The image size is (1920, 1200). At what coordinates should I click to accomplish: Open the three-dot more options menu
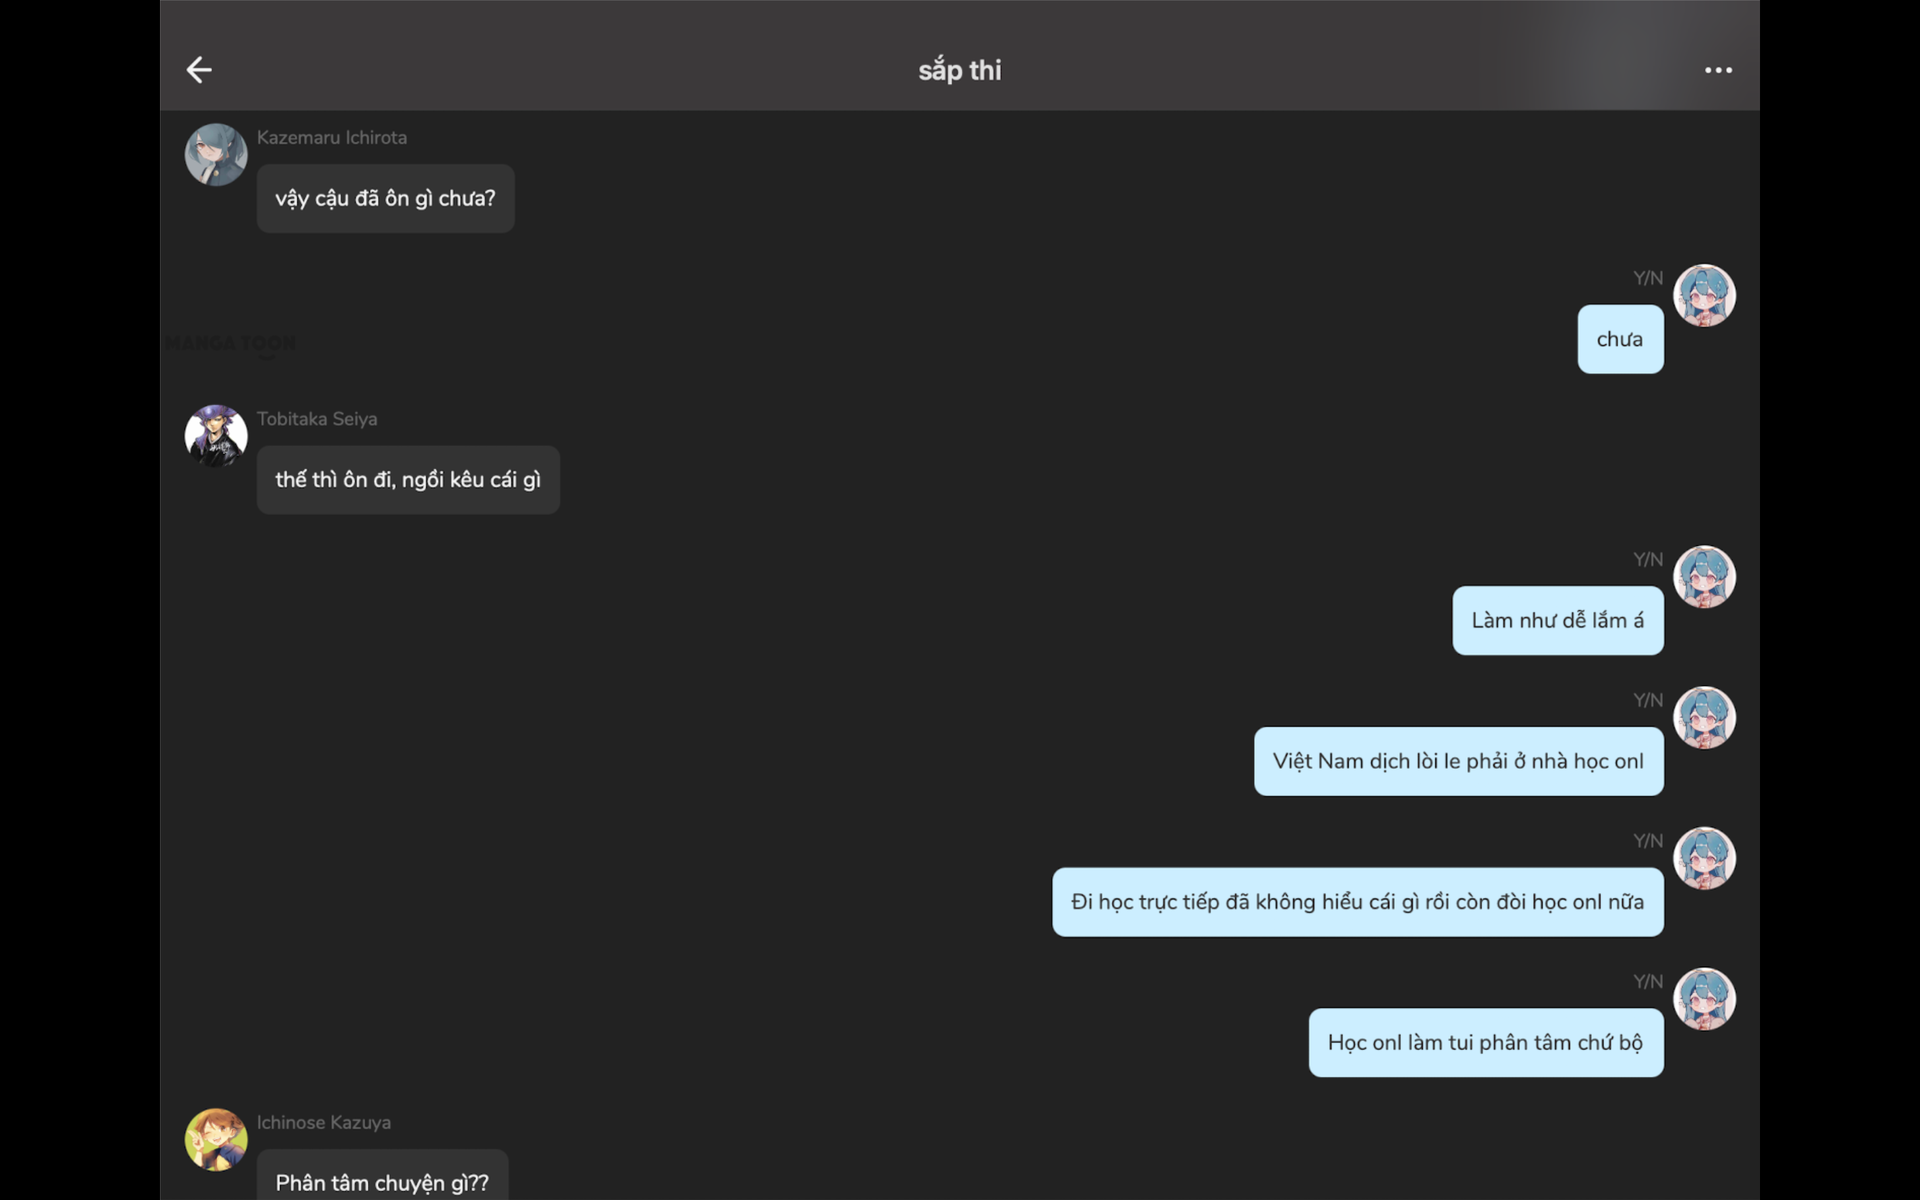tap(1718, 70)
